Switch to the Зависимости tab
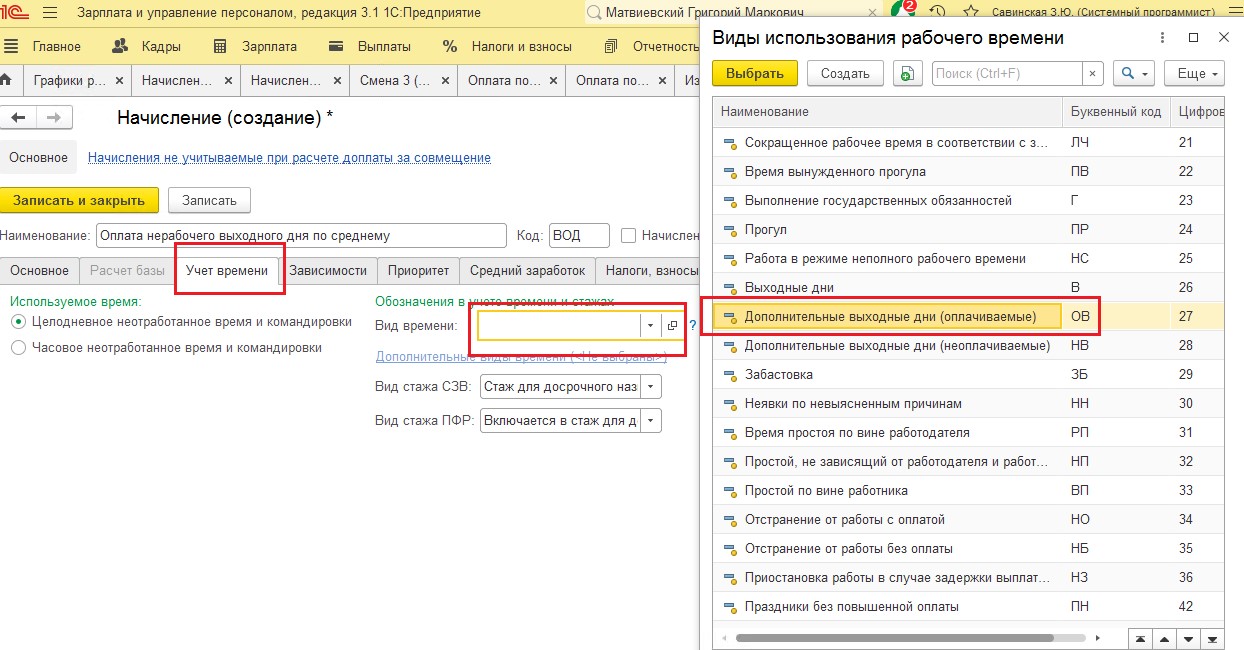This screenshot has height=650, width=1244. pyautogui.click(x=328, y=271)
